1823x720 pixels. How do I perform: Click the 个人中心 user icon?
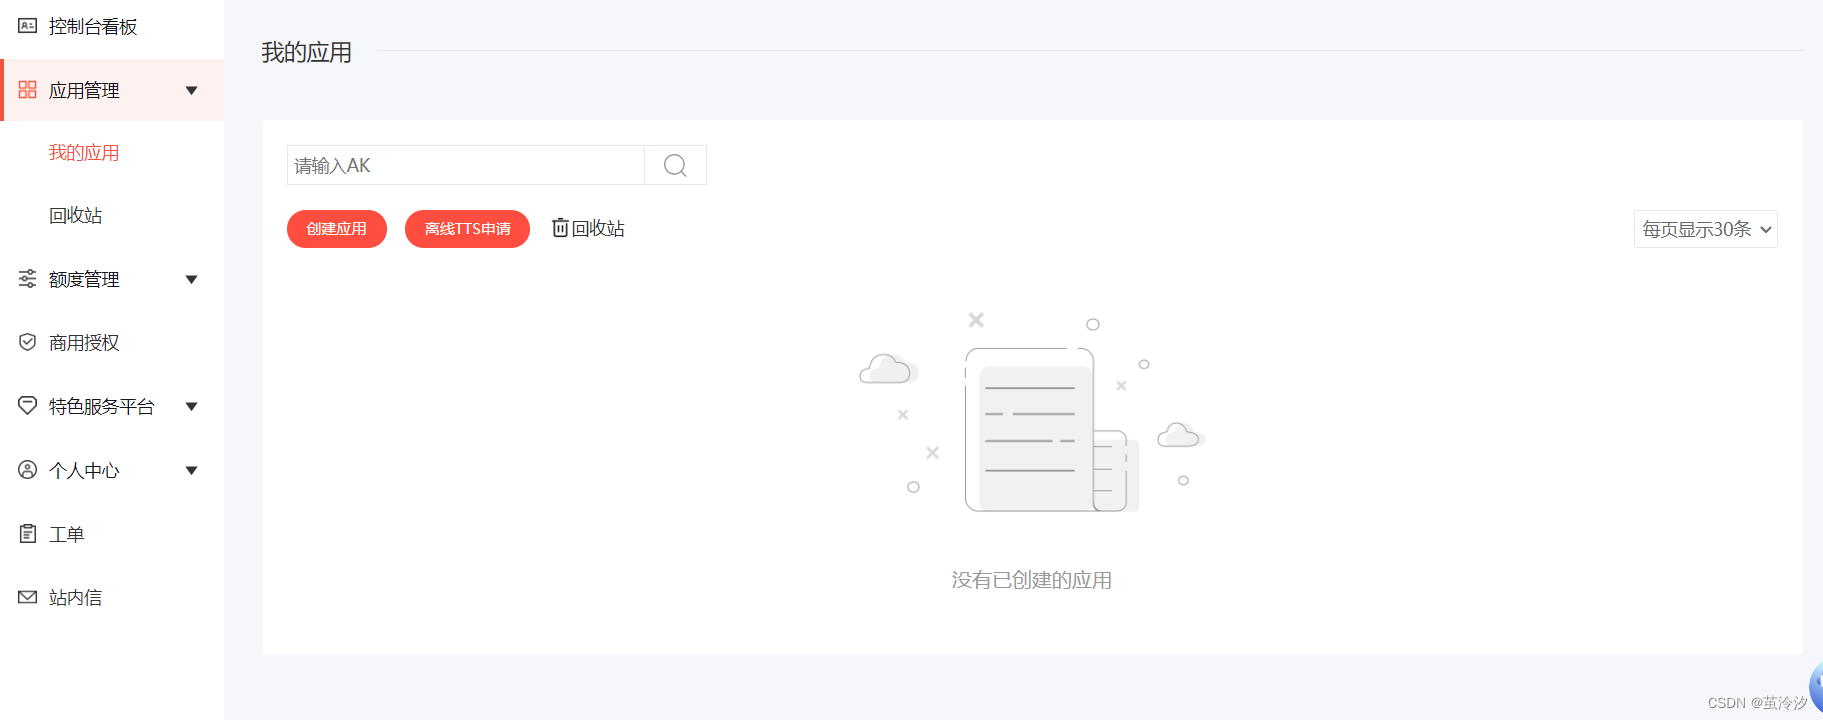(x=27, y=470)
